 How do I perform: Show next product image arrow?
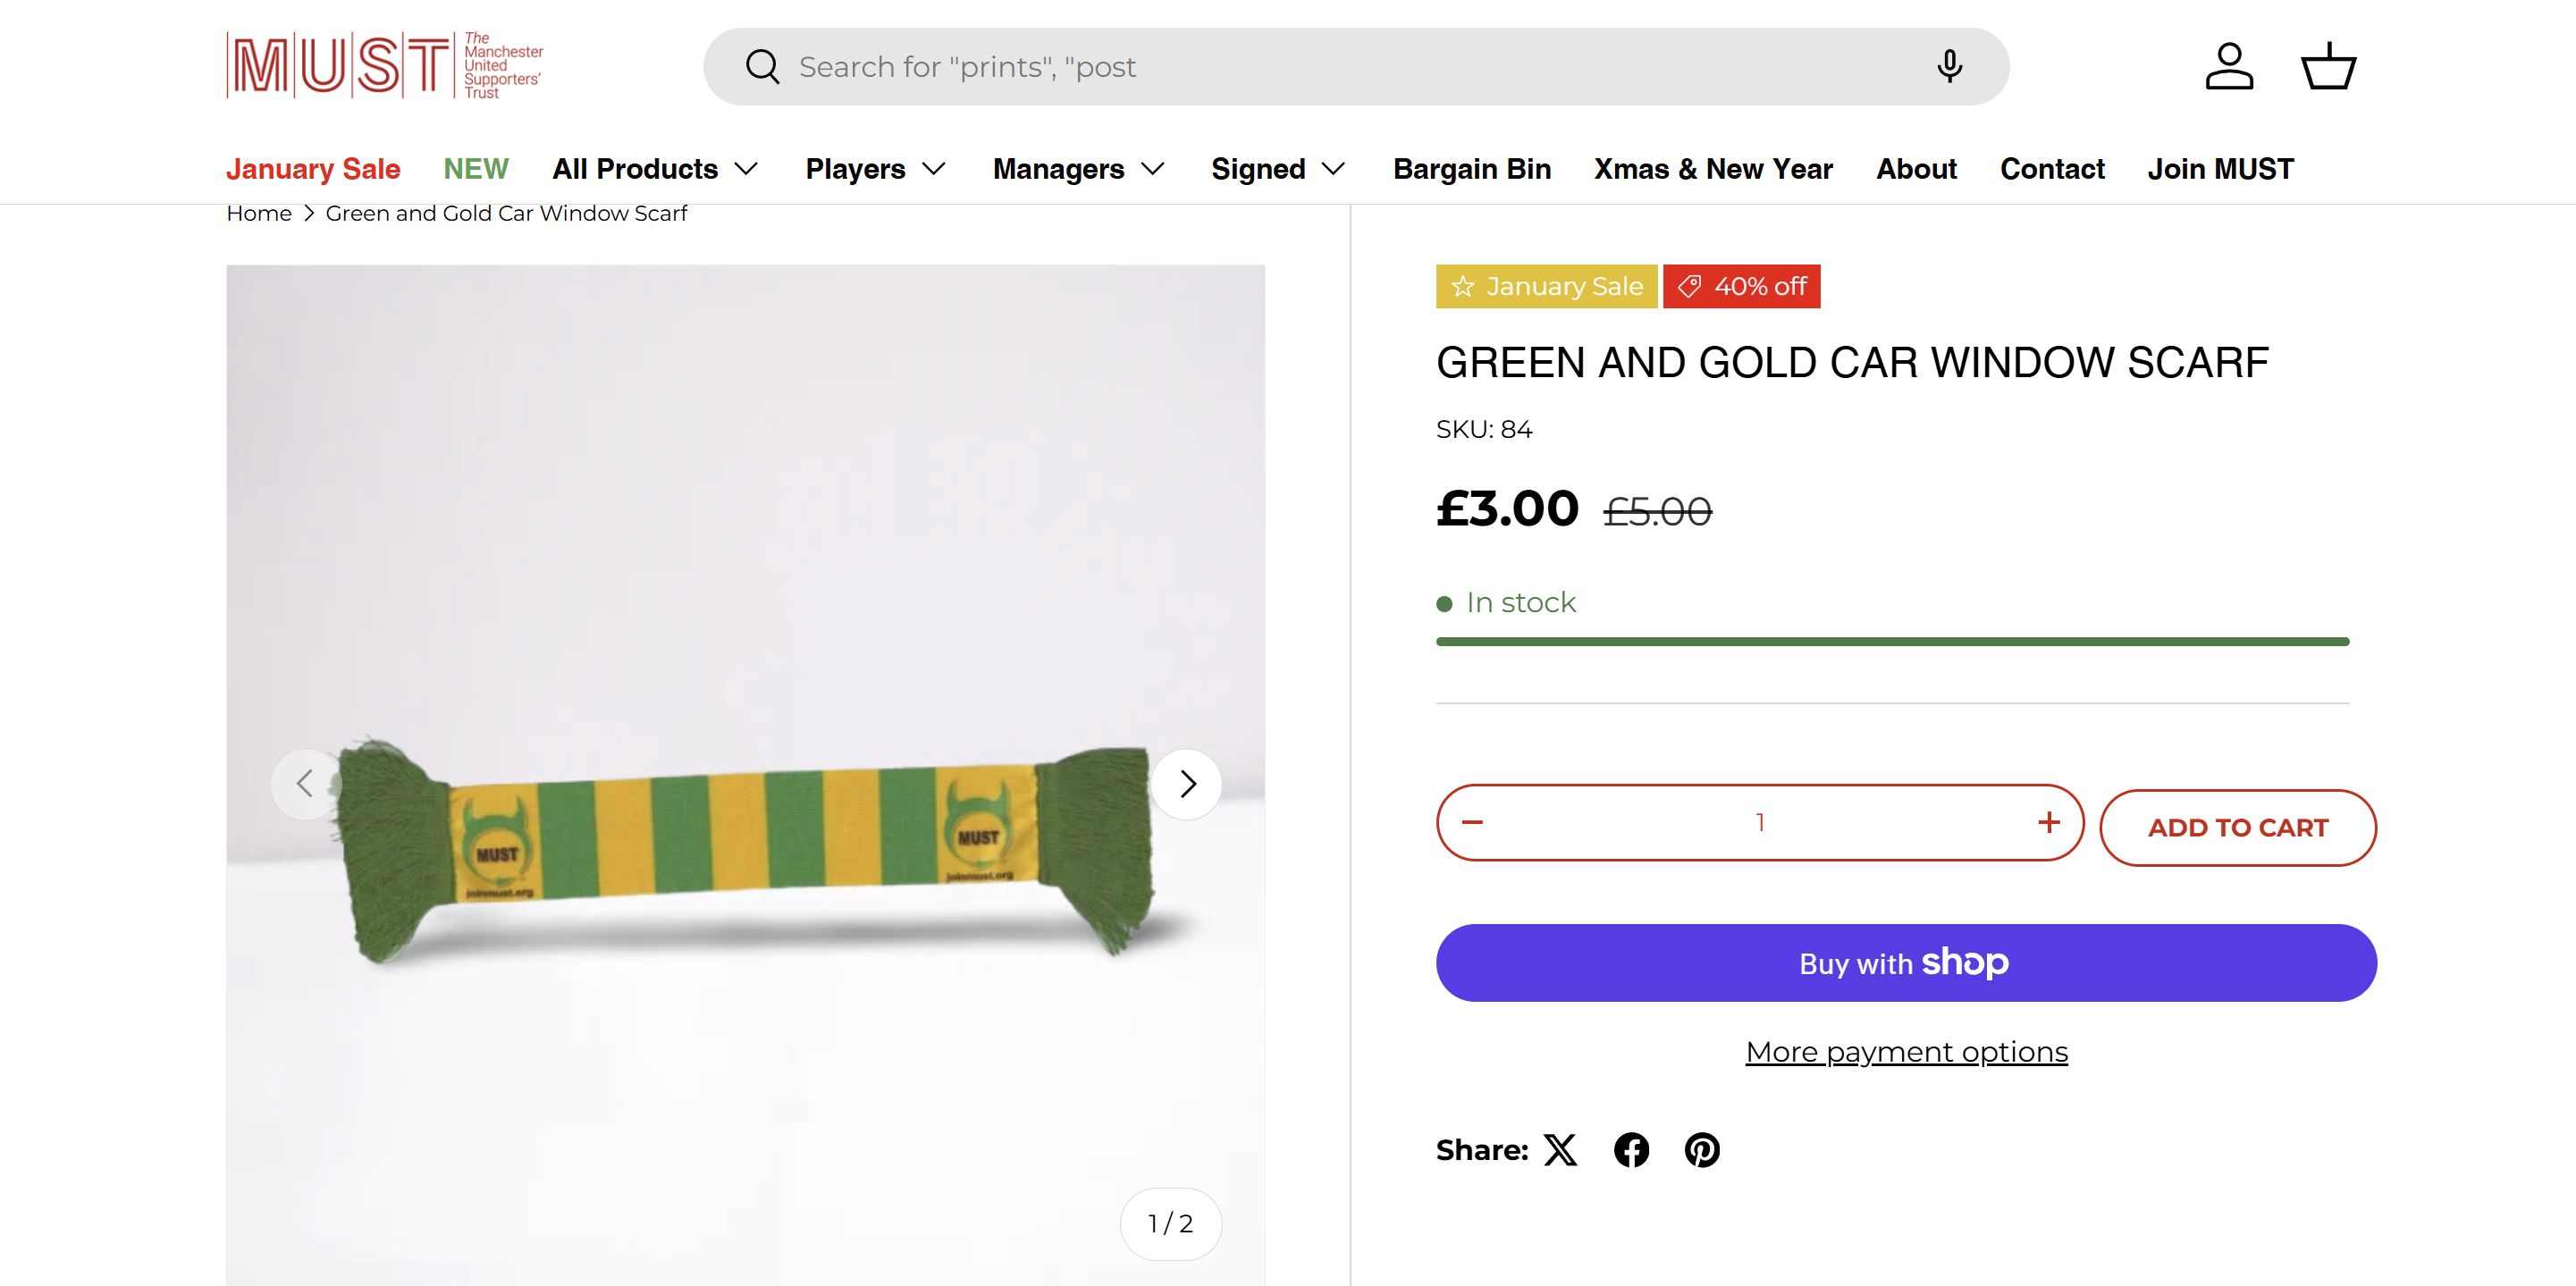pyautogui.click(x=1187, y=784)
